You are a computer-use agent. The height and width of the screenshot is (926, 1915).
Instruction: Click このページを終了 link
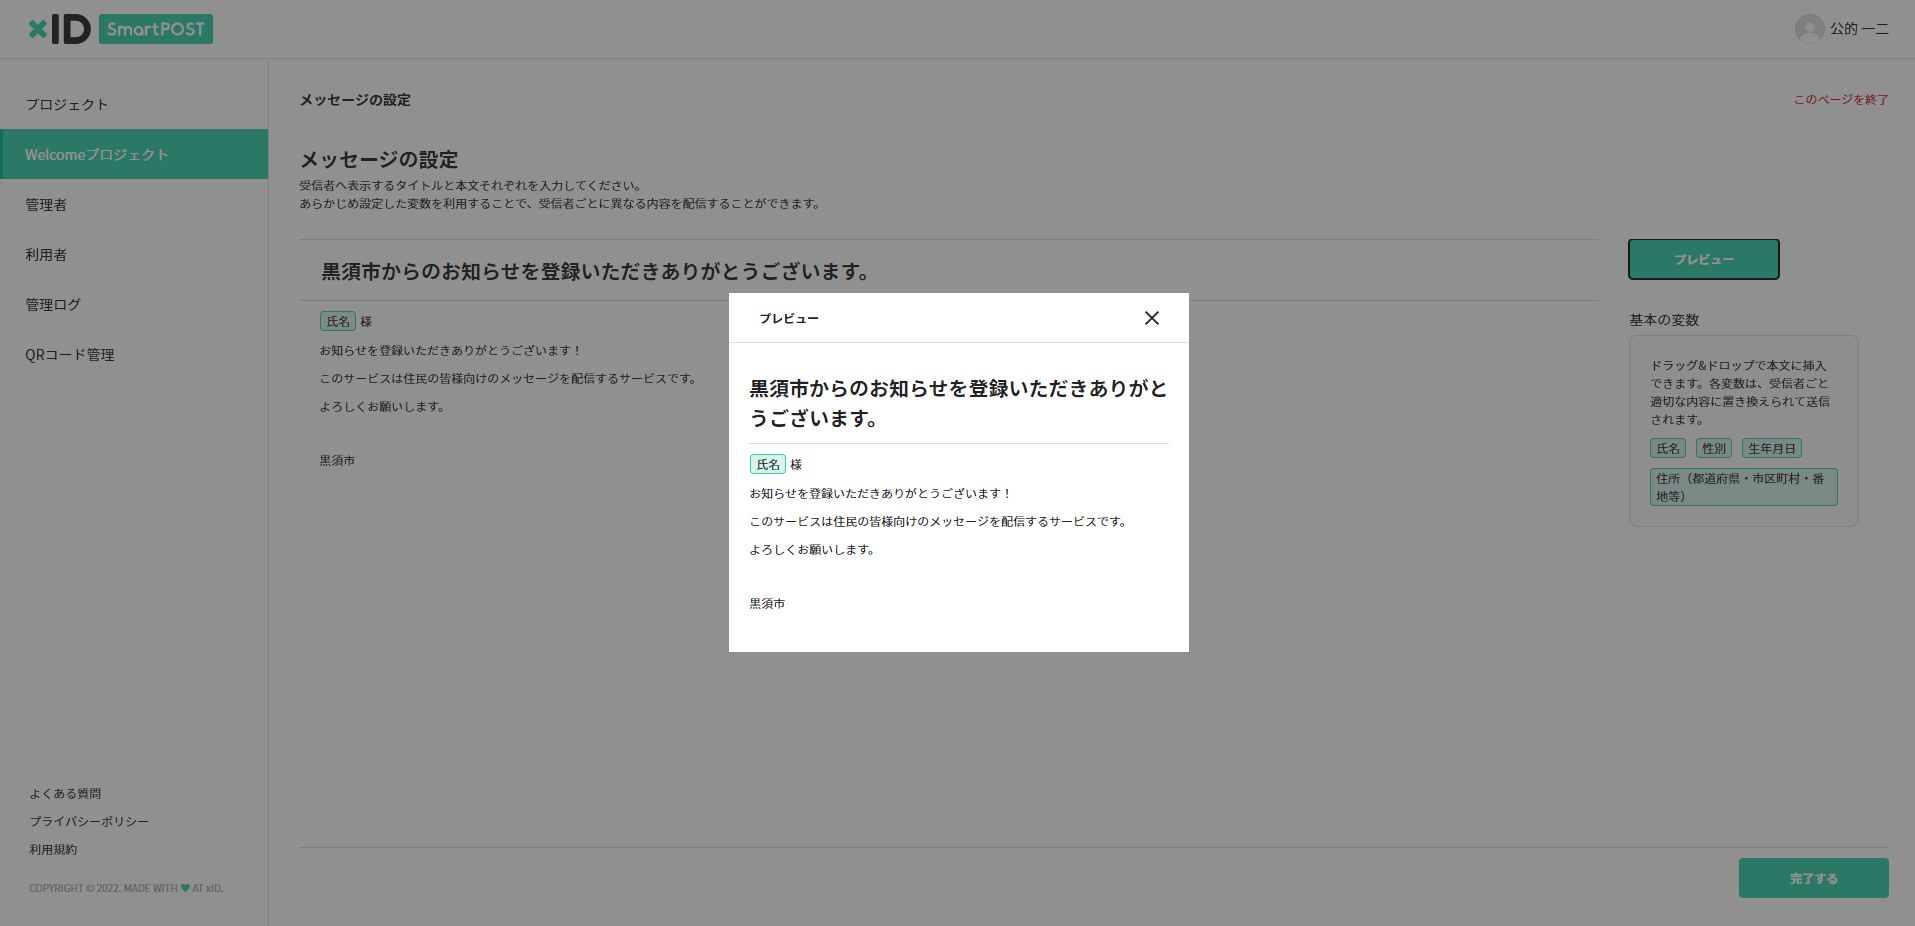[x=1840, y=100]
